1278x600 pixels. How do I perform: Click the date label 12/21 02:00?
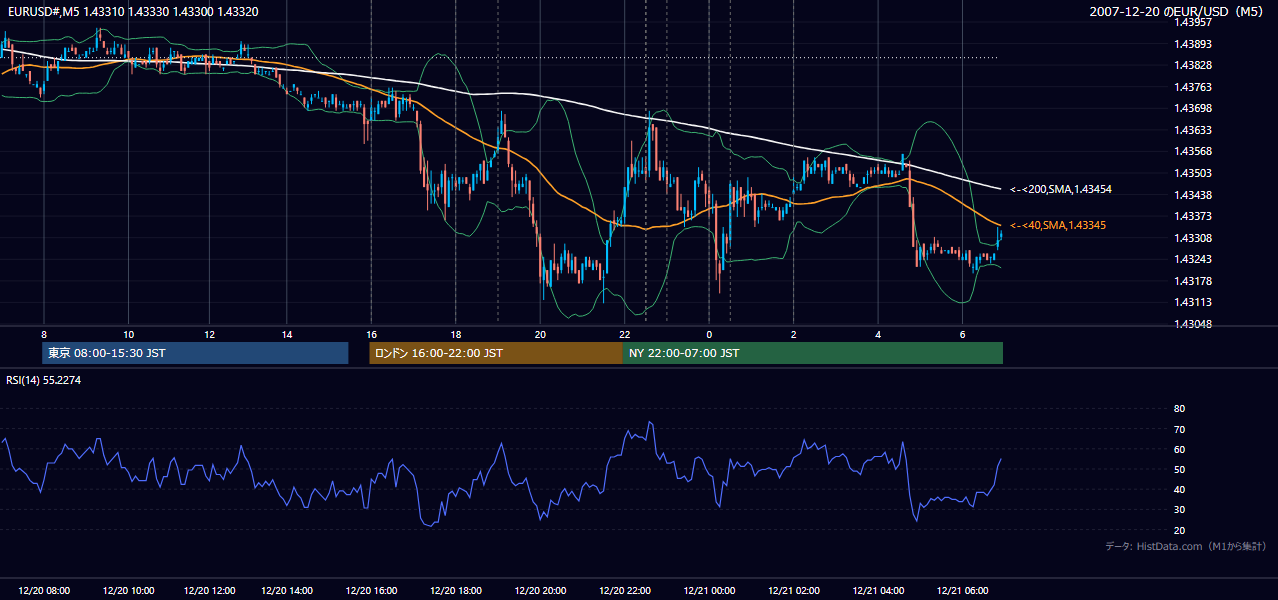click(x=796, y=591)
